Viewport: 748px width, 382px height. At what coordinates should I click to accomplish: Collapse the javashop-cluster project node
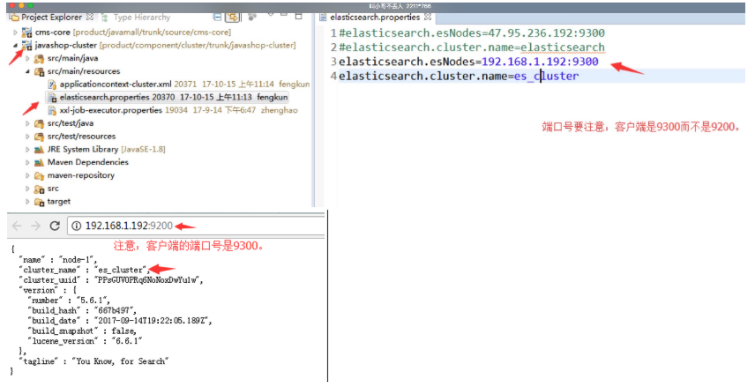(x=15, y=45)
